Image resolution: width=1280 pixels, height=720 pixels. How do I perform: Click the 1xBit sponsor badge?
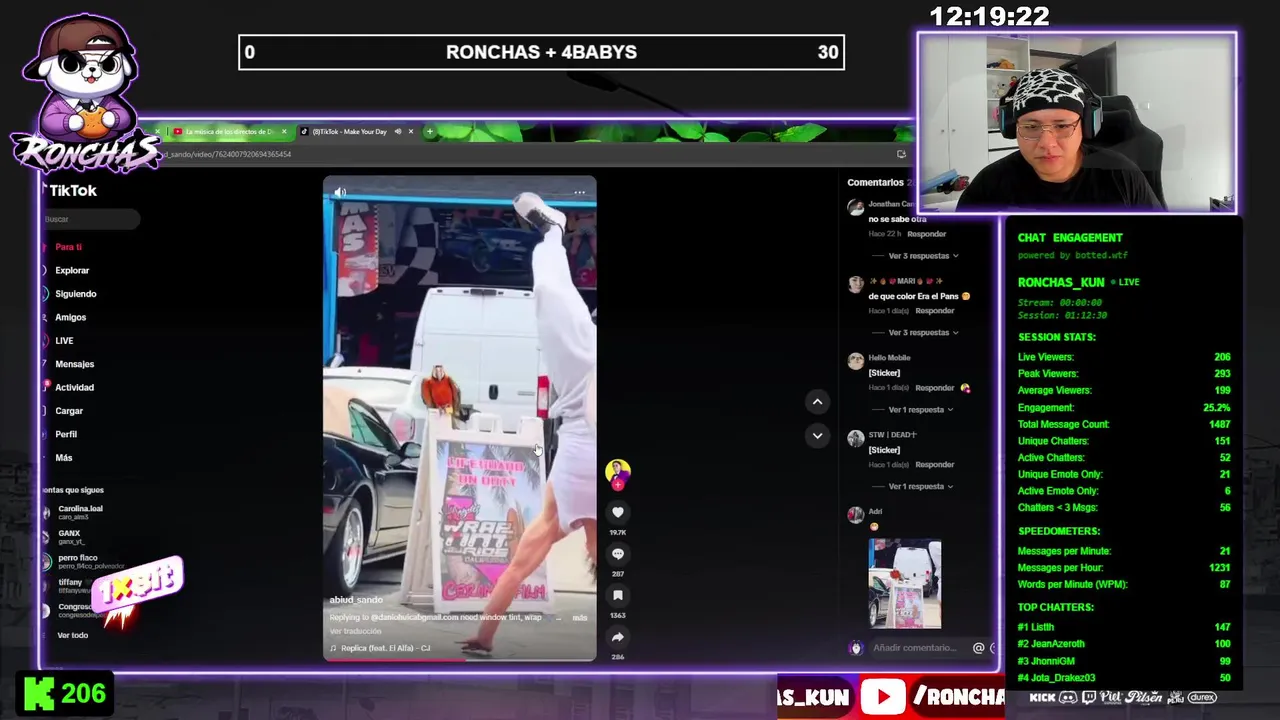coord(138,588)
